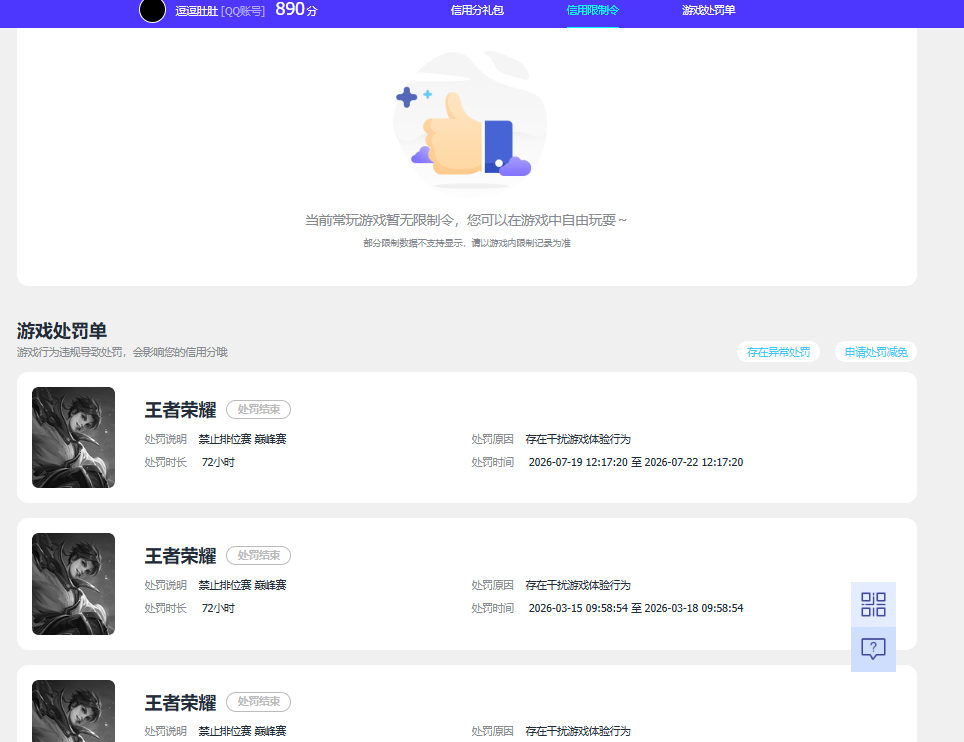Switch to the 信用限制令 tab
964x742 pixels.
[593, 10]
